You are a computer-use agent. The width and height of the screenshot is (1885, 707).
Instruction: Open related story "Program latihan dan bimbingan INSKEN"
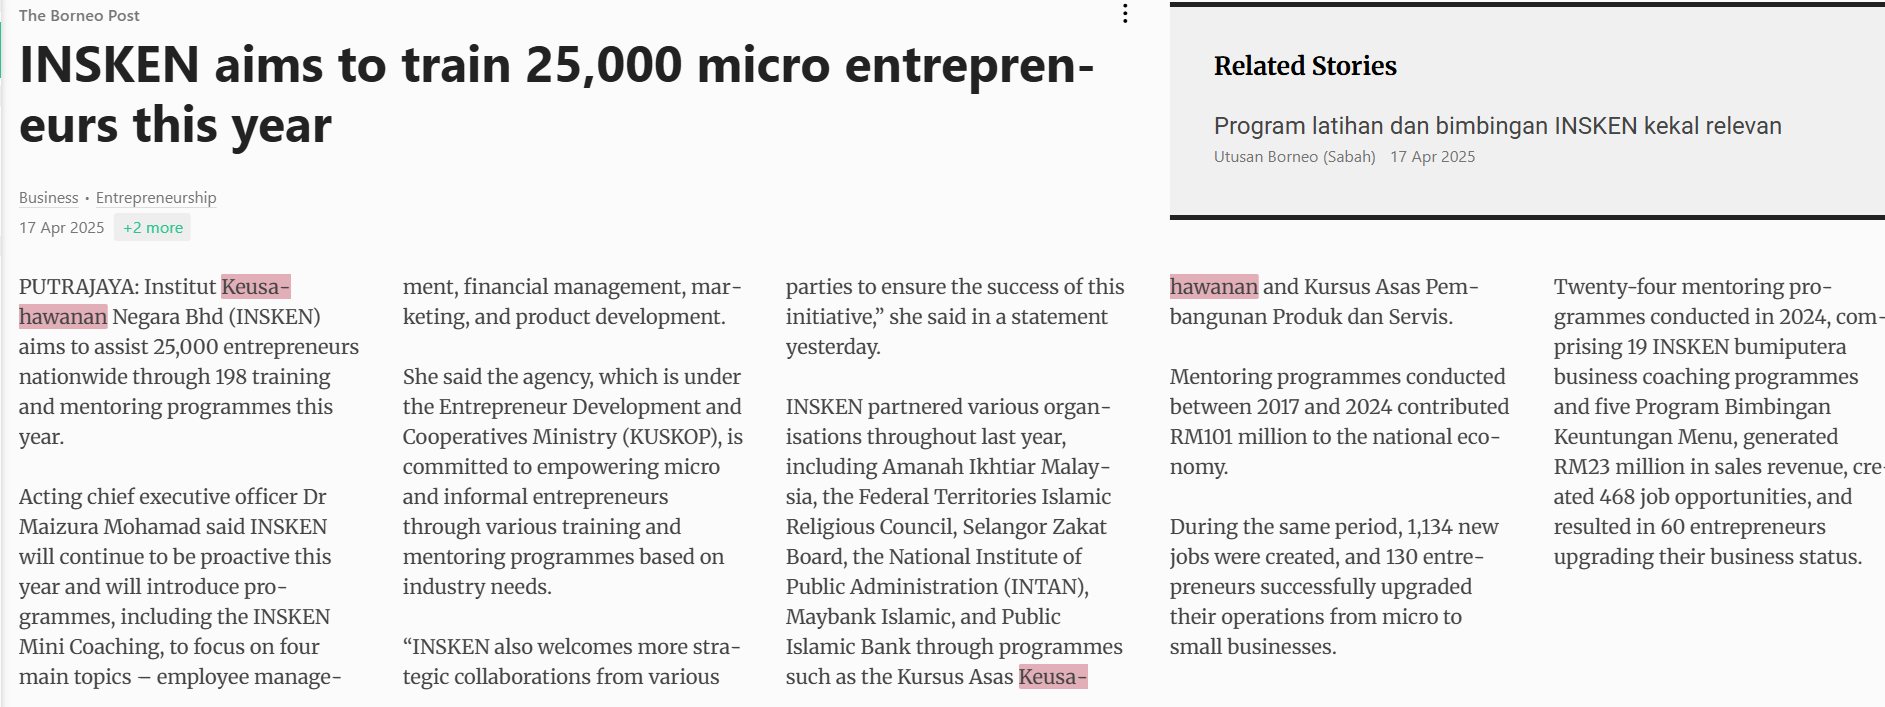[1497, 126]
